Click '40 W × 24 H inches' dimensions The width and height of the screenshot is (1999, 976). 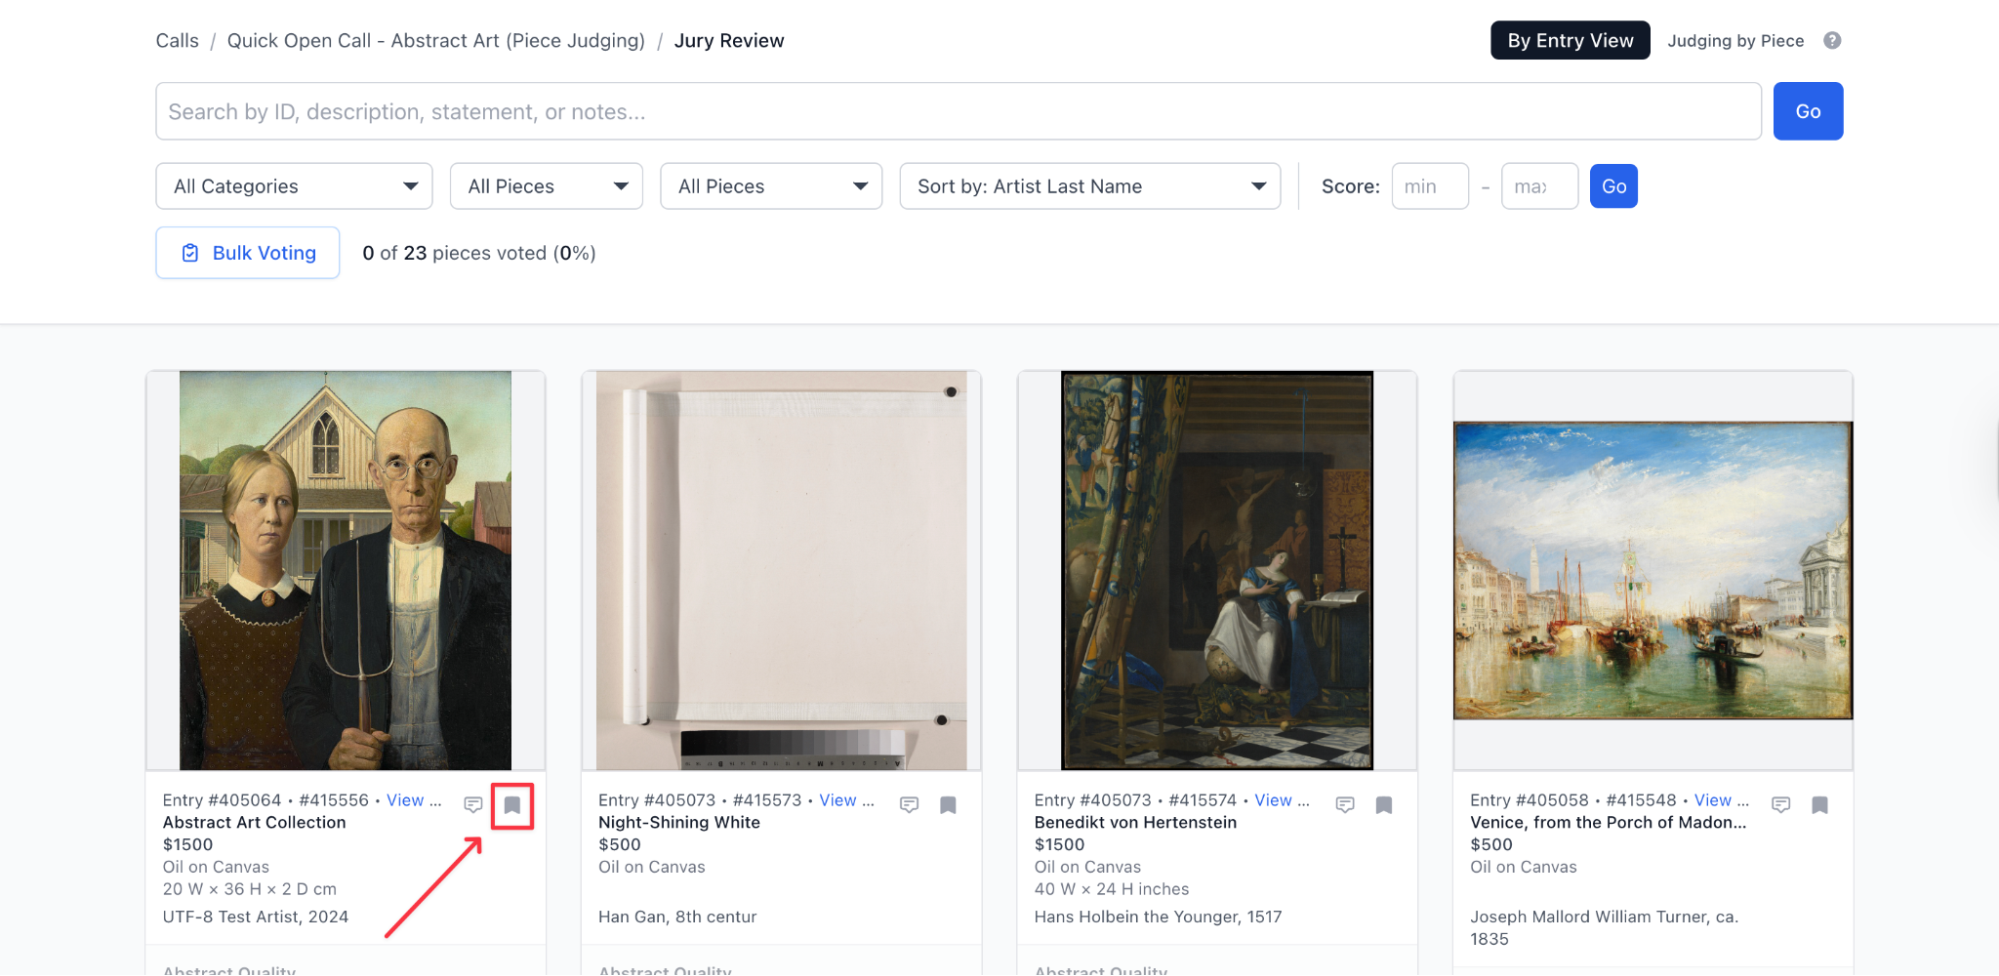(1112, 889)
